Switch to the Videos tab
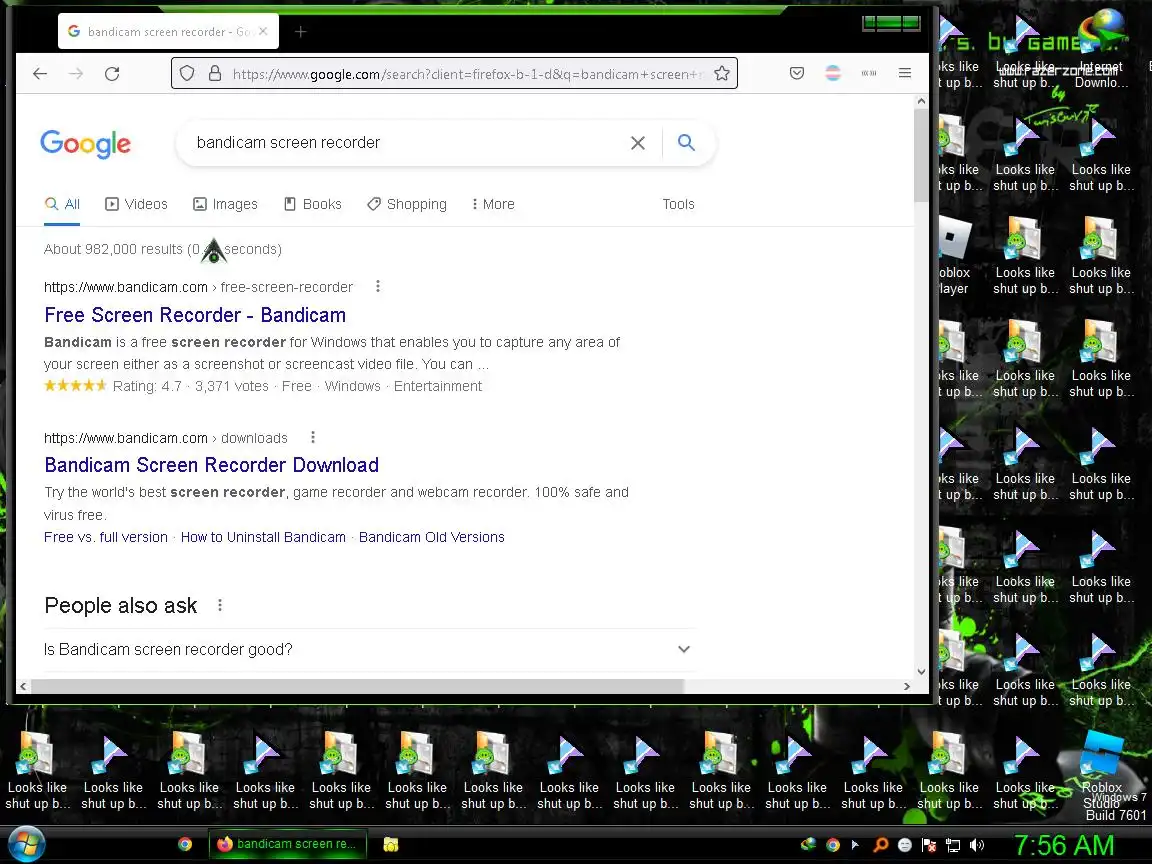 (136, 204)
